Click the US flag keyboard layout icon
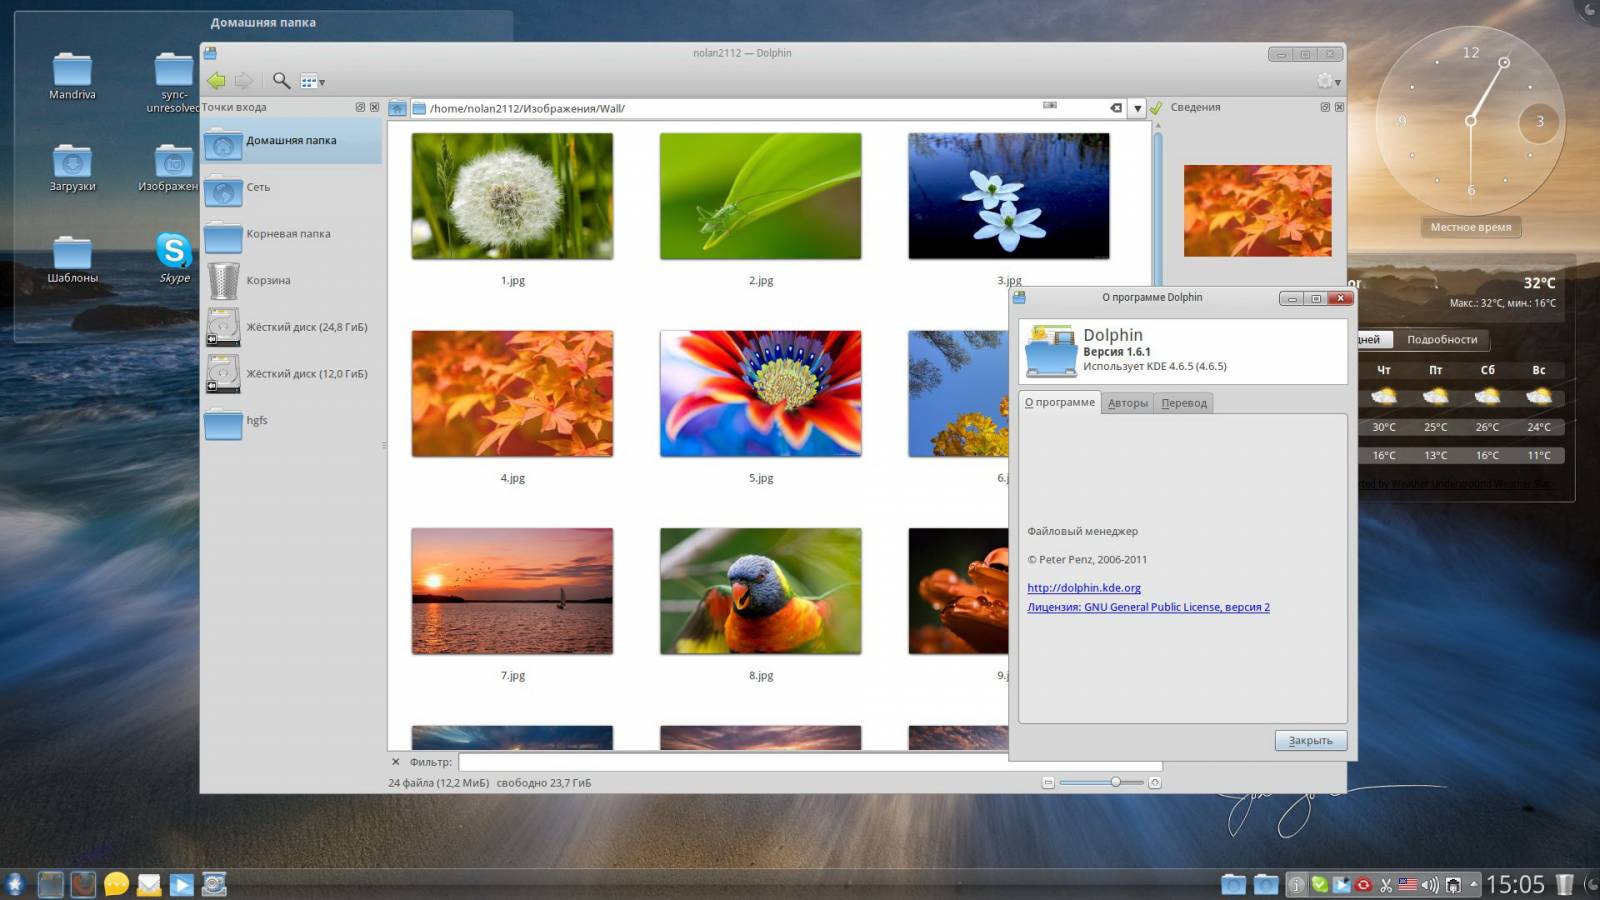1600x900 pixels. point(1408,884)
